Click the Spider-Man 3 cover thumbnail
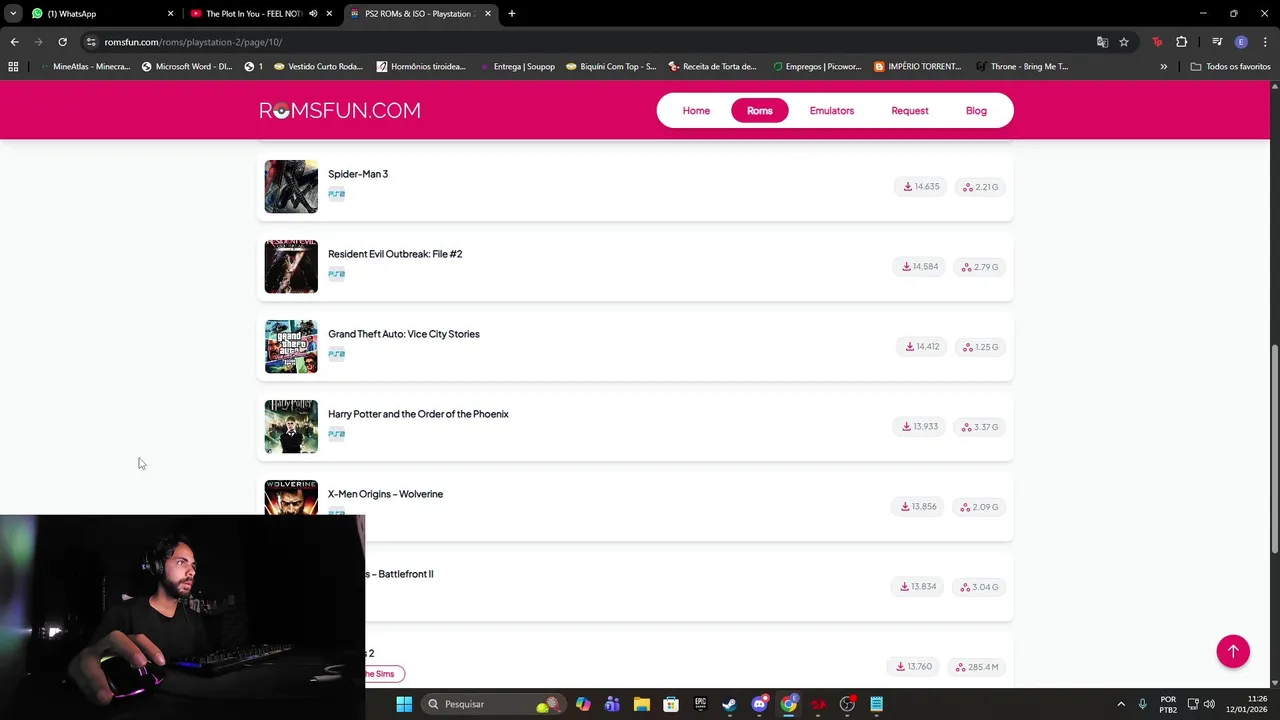This screenshot has width=1280, height=720. coord(291,186)
